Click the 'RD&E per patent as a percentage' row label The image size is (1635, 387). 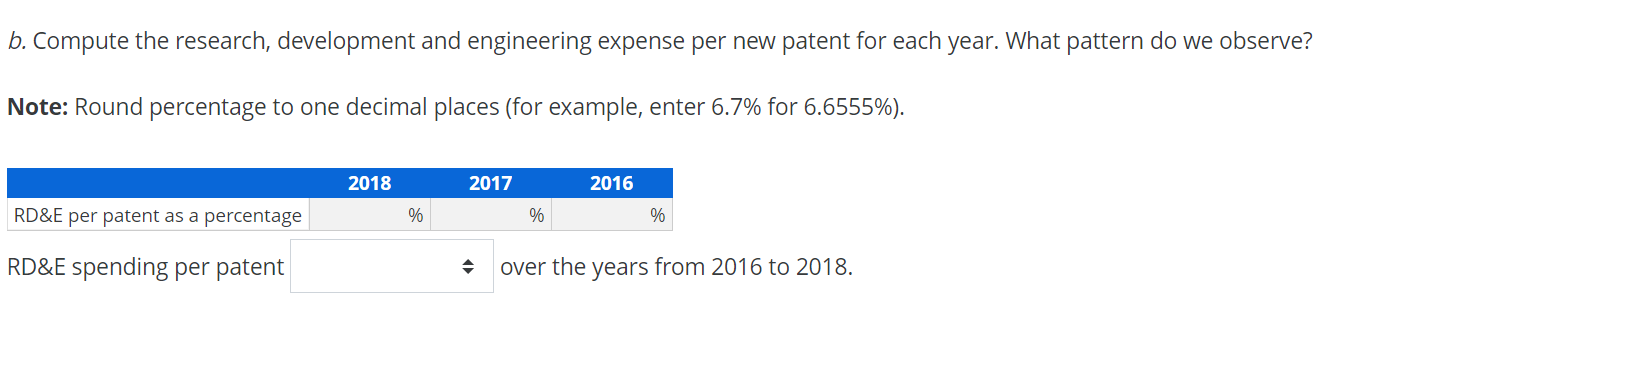(x=158, y=215)
